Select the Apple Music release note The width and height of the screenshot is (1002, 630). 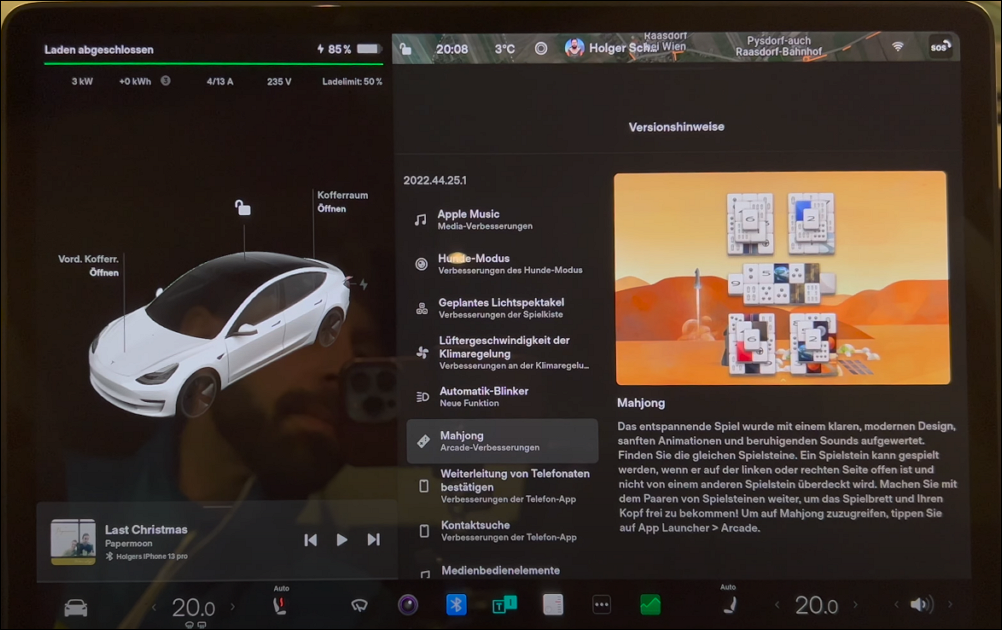pos(502,219)
